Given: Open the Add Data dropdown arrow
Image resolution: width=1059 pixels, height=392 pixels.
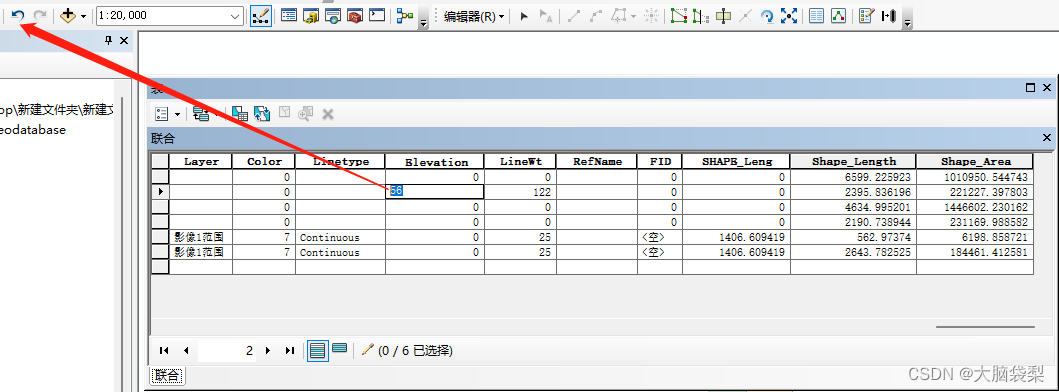Looking at the screenshot, I should [x=84, y=16].
